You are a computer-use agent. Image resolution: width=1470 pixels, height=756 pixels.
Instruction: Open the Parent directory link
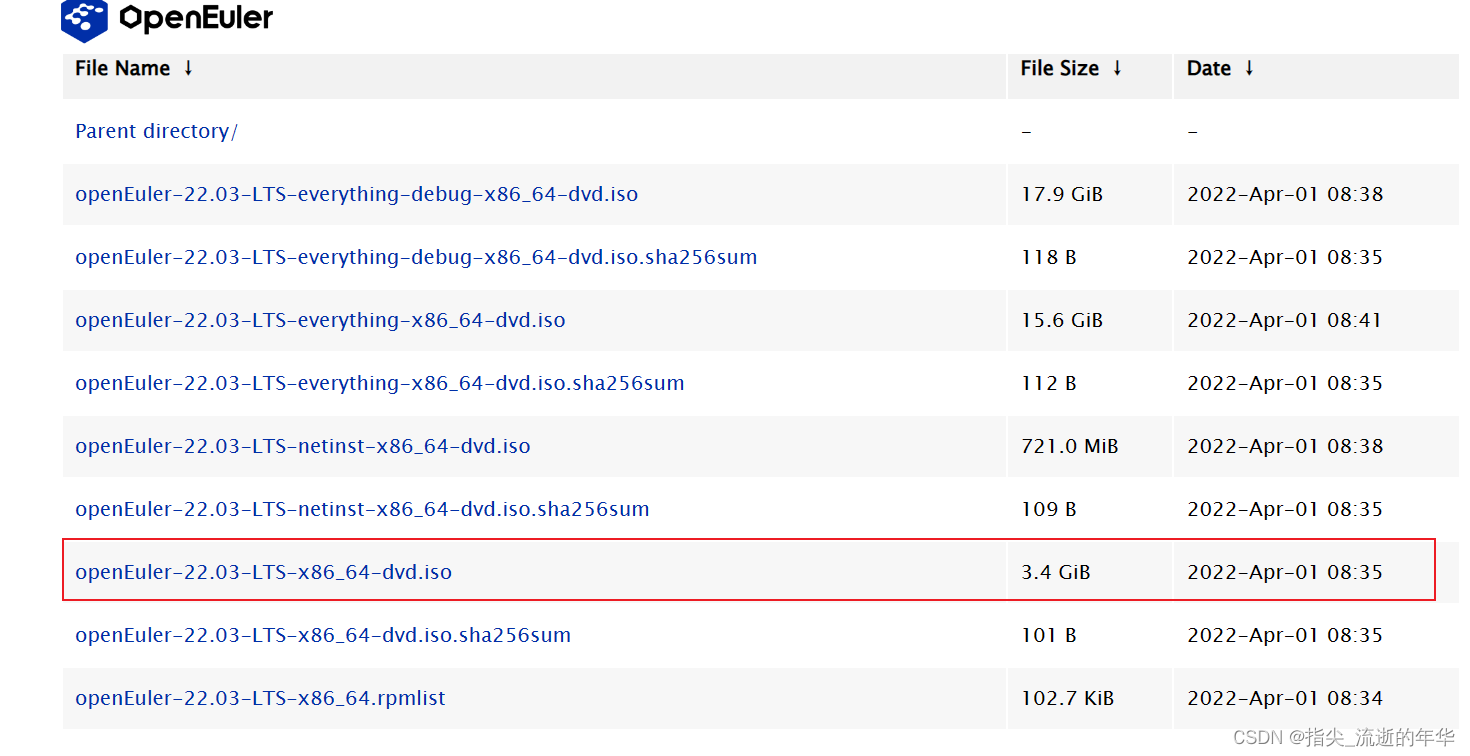tap(156, 131)
